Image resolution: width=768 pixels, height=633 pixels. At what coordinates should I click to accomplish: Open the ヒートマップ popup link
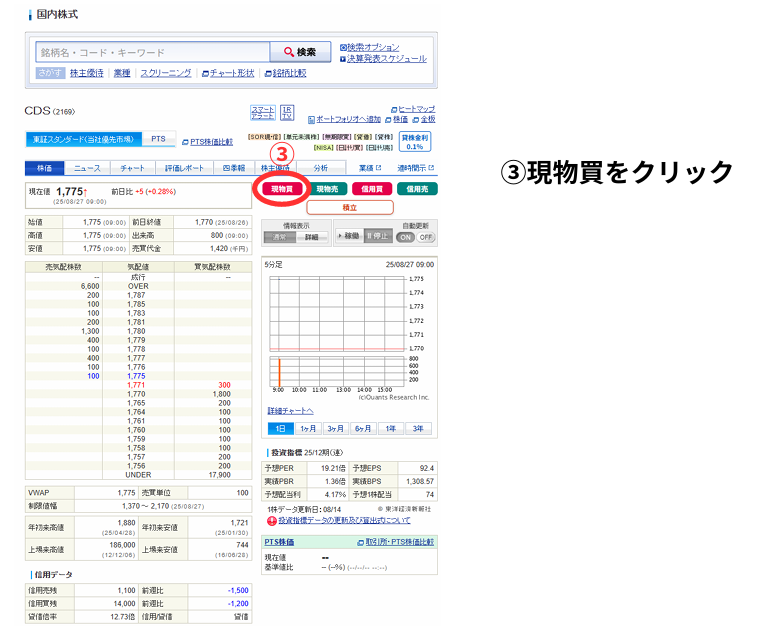coord(415,108)
